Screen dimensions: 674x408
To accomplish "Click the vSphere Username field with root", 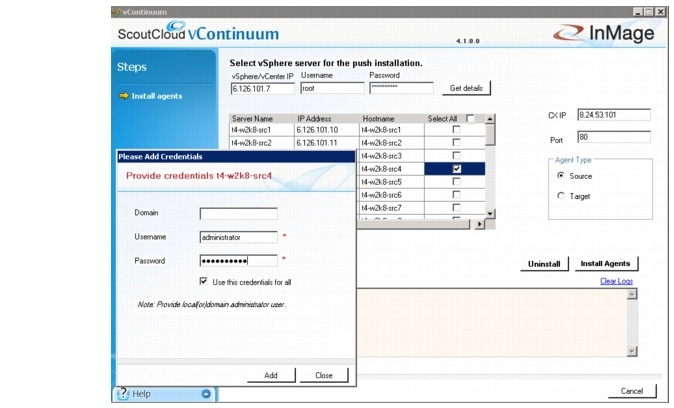I will tap(332, 88).
